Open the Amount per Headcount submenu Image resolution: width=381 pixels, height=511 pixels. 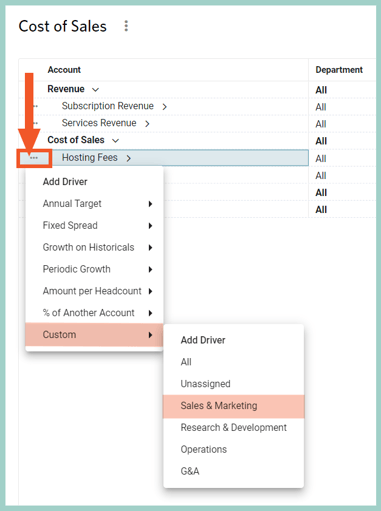pos(94,291)
